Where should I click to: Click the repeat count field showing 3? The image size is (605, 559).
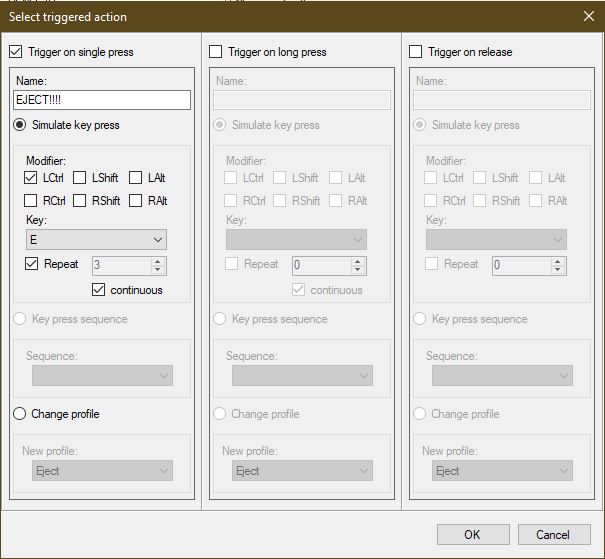(x=121, y=265)
